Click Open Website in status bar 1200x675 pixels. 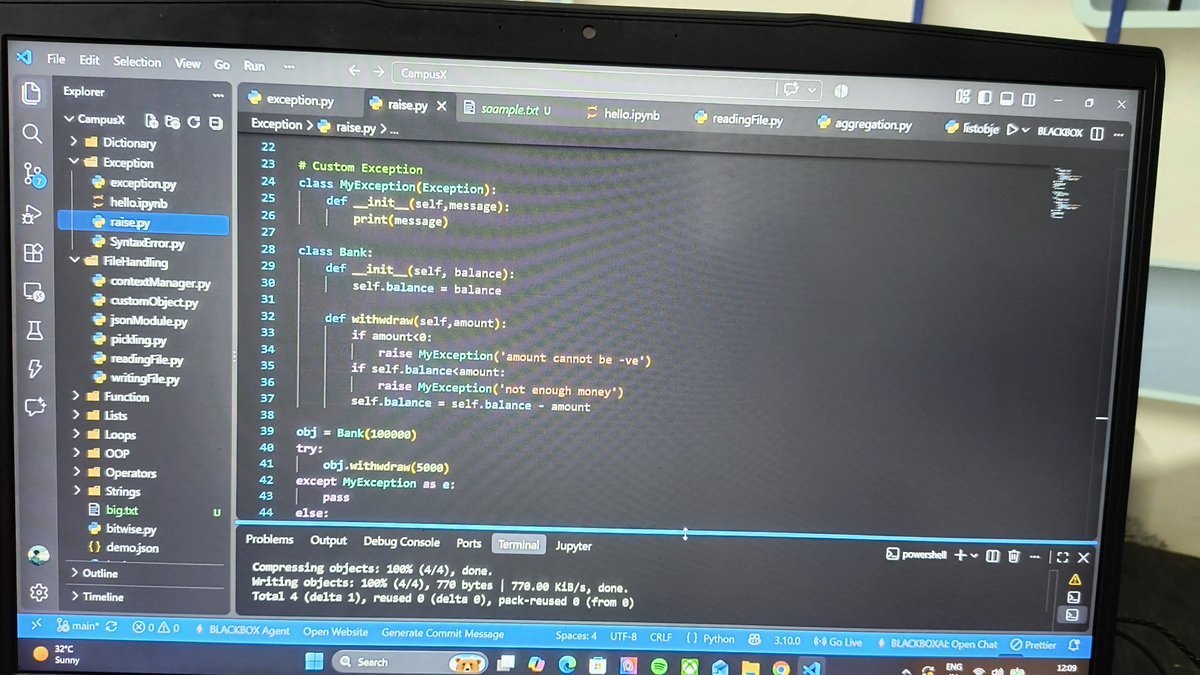(336, 632)
